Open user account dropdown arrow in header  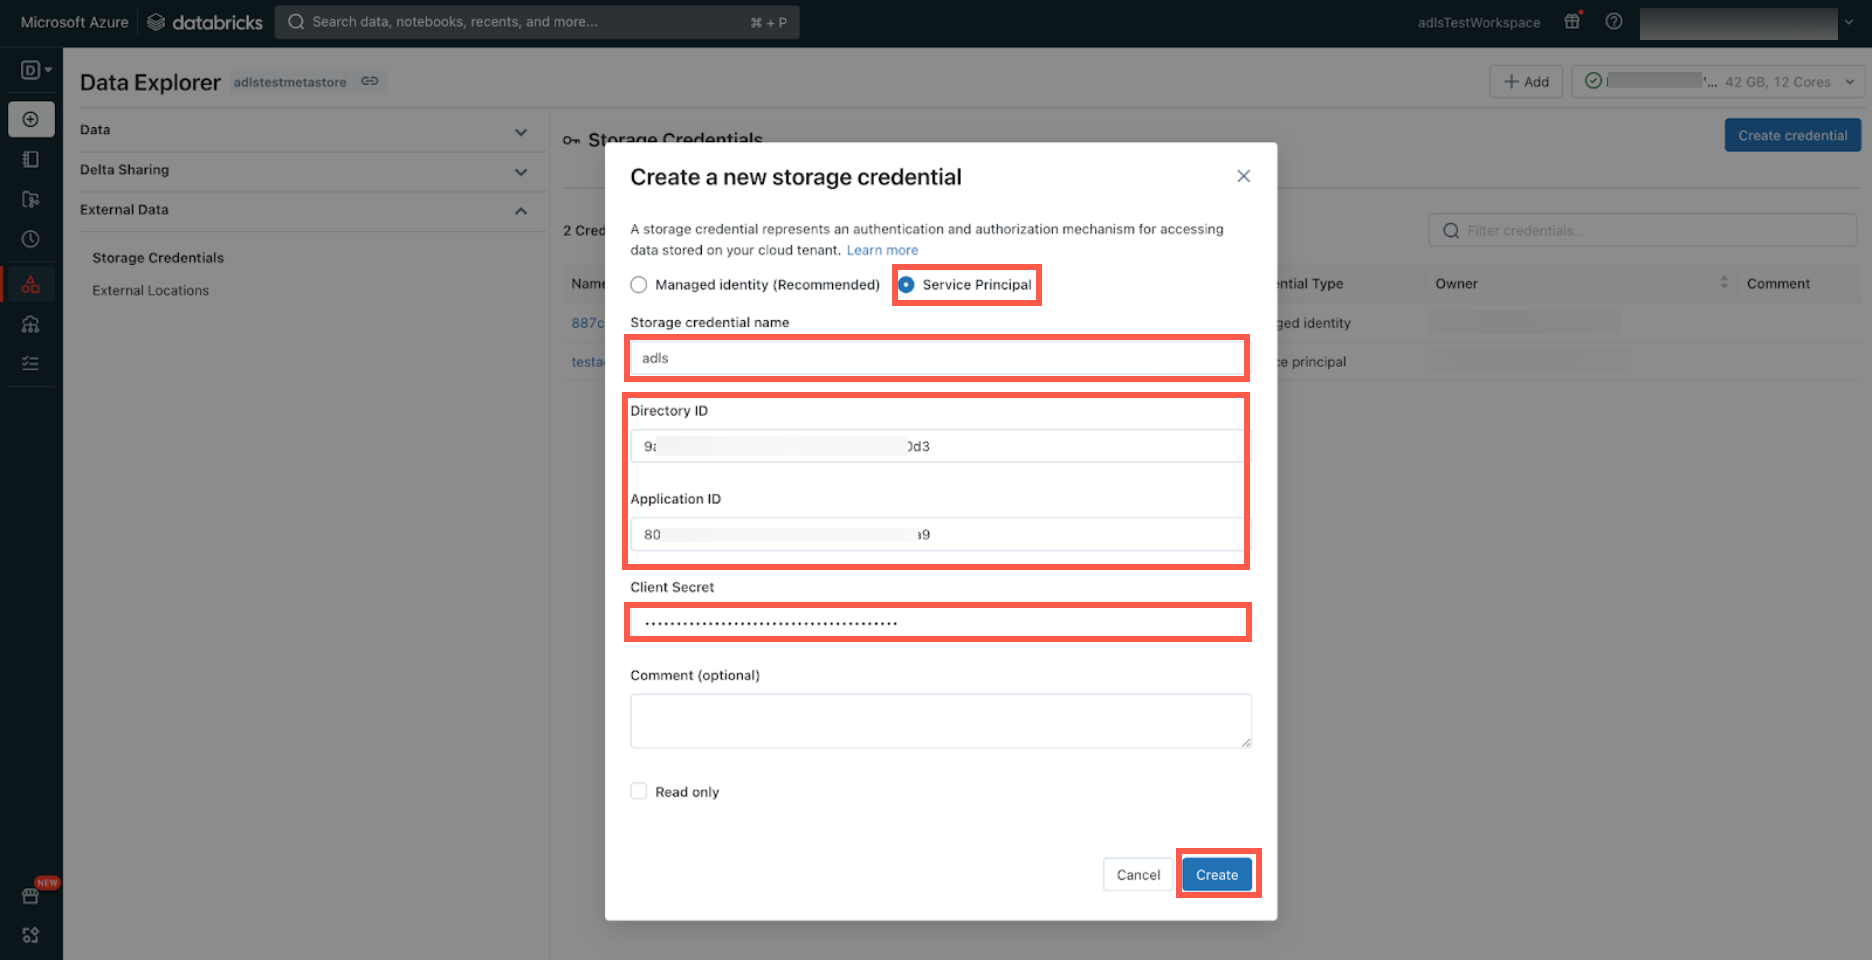[1849, 22]
